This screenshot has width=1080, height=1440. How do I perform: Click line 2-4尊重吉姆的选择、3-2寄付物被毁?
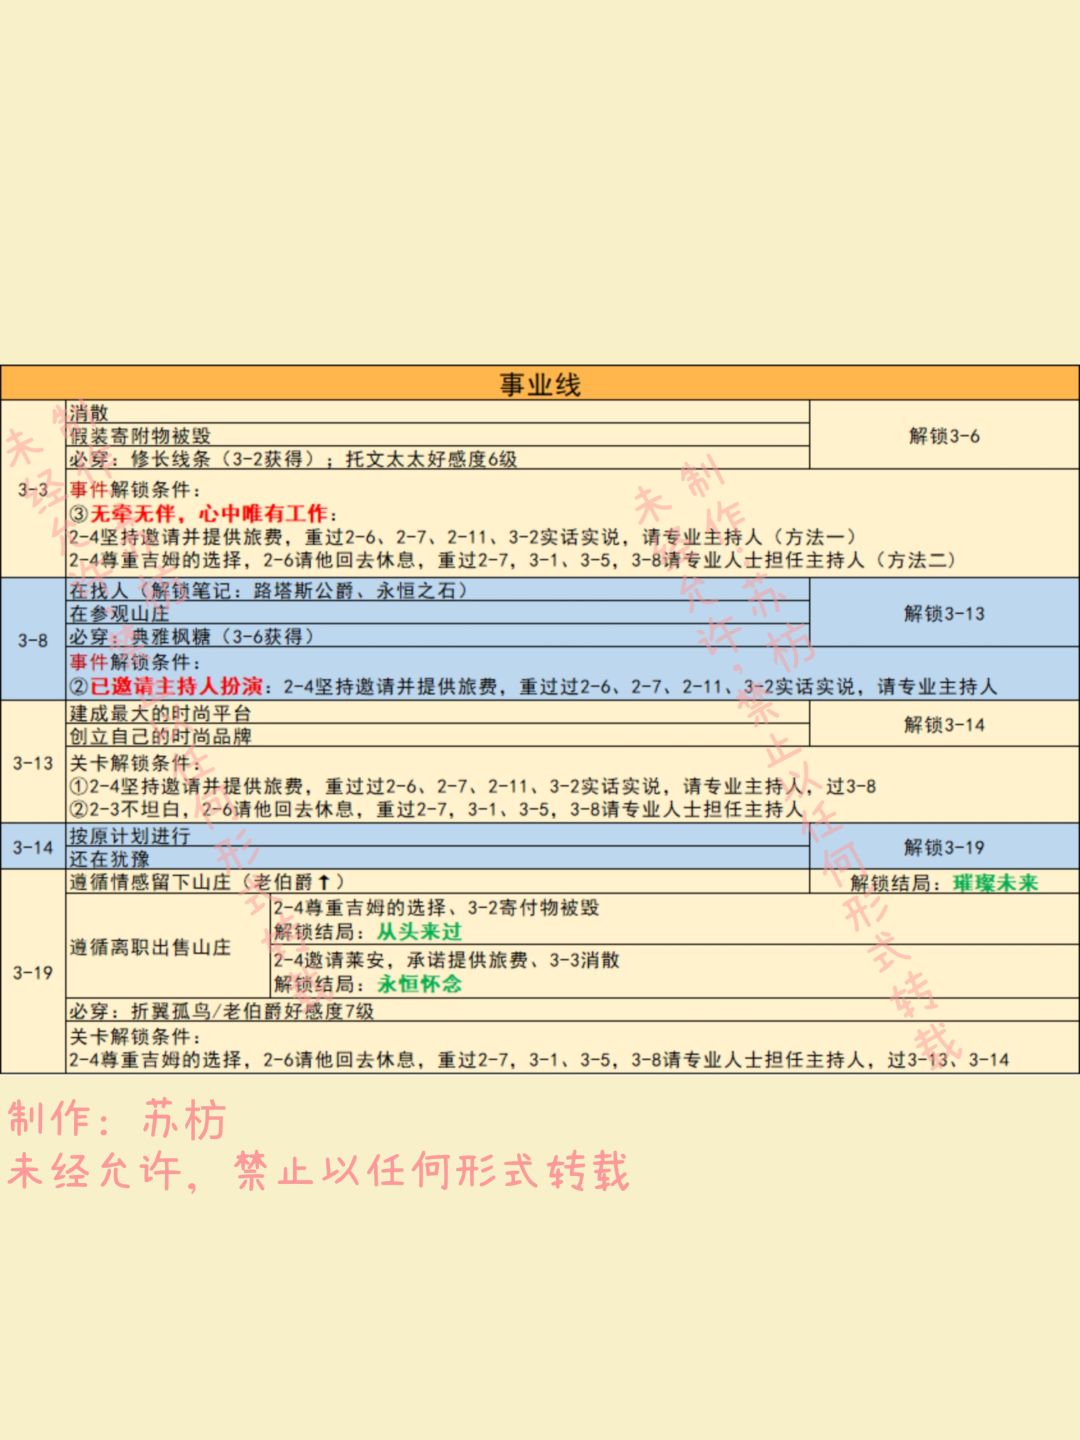click(x=436, y=908)
